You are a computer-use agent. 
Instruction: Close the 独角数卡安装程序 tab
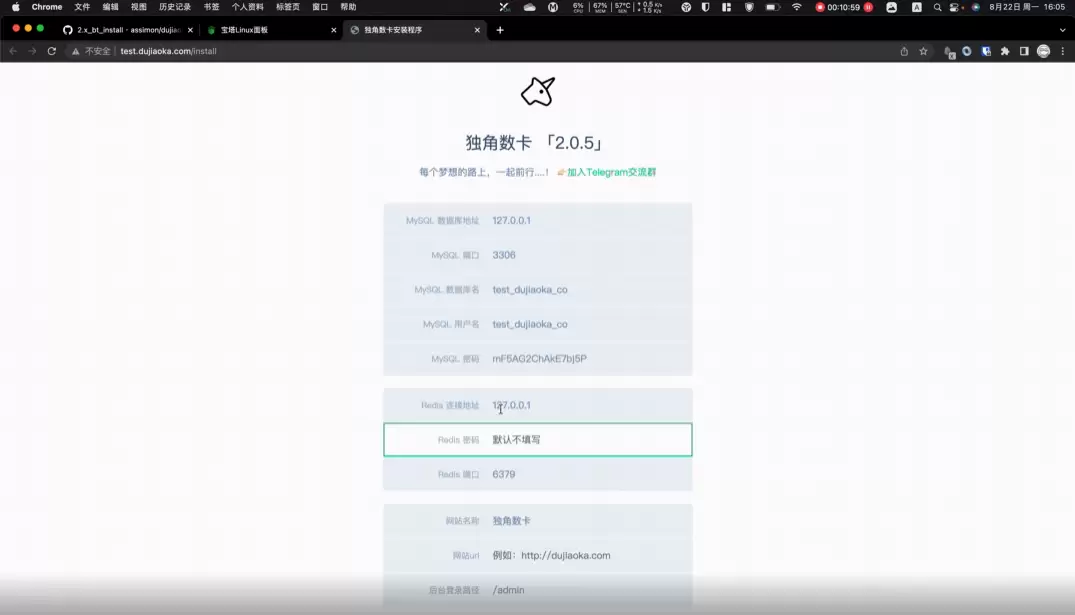477,30
